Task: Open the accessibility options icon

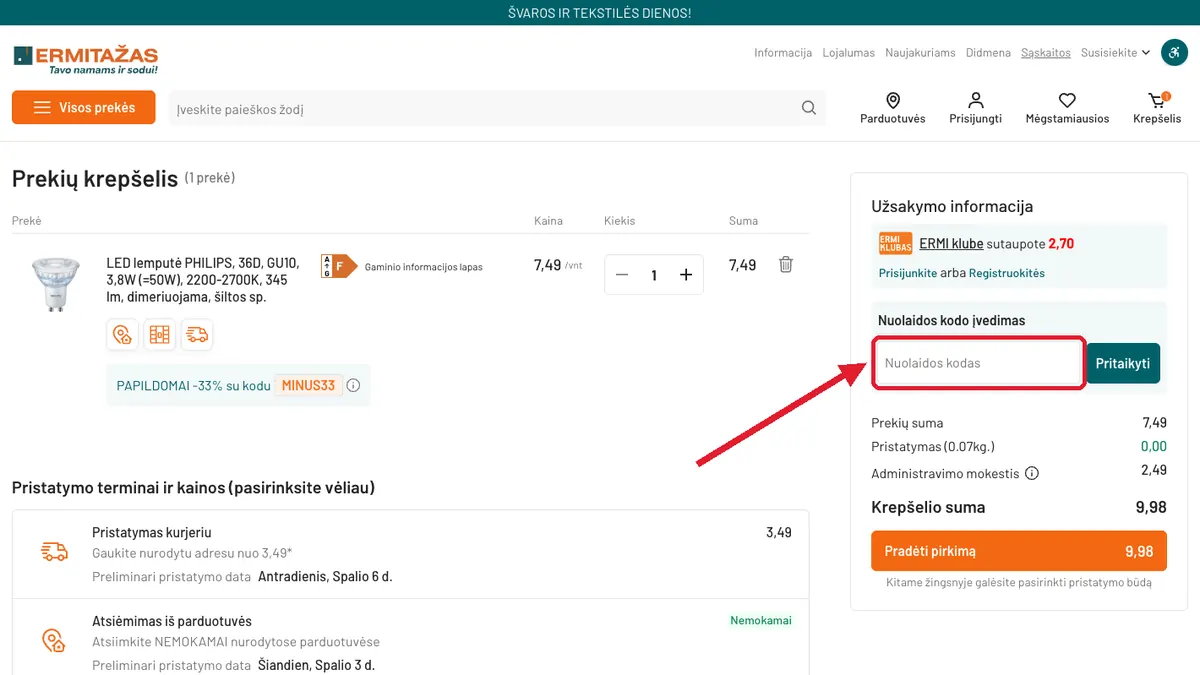Action: (1174, 53)
